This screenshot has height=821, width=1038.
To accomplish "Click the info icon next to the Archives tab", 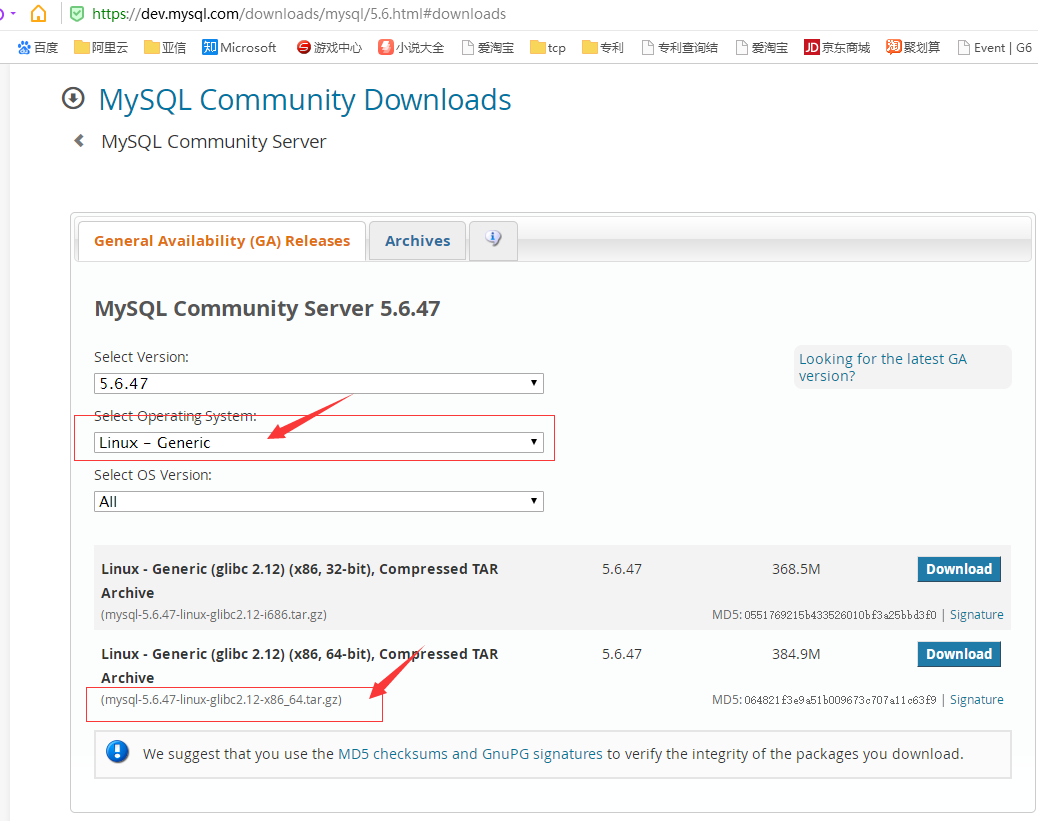I will click(x=492, y=237).
